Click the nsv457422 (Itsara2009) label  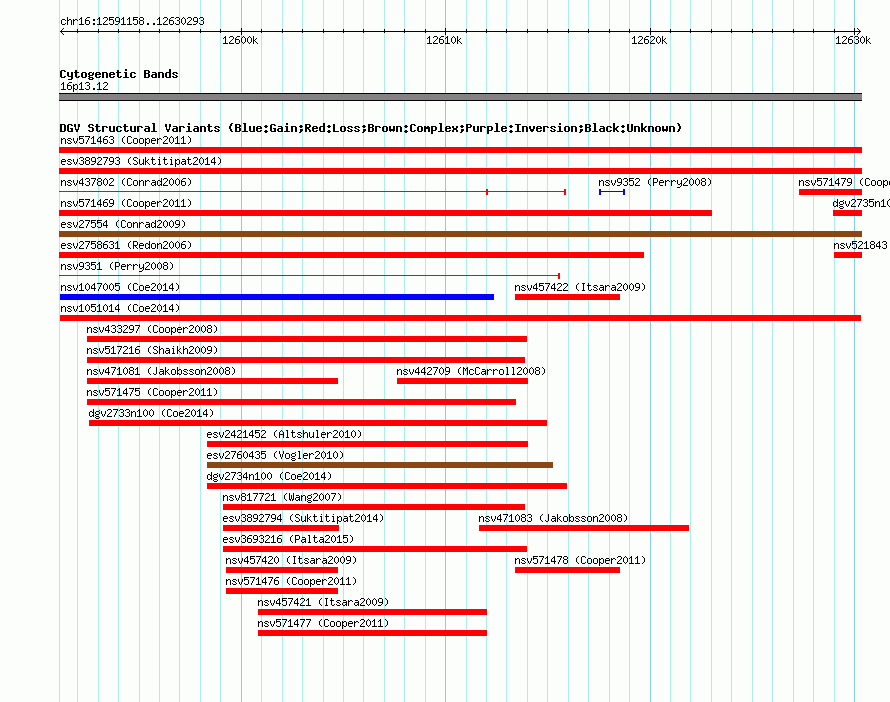click(580, 287)
